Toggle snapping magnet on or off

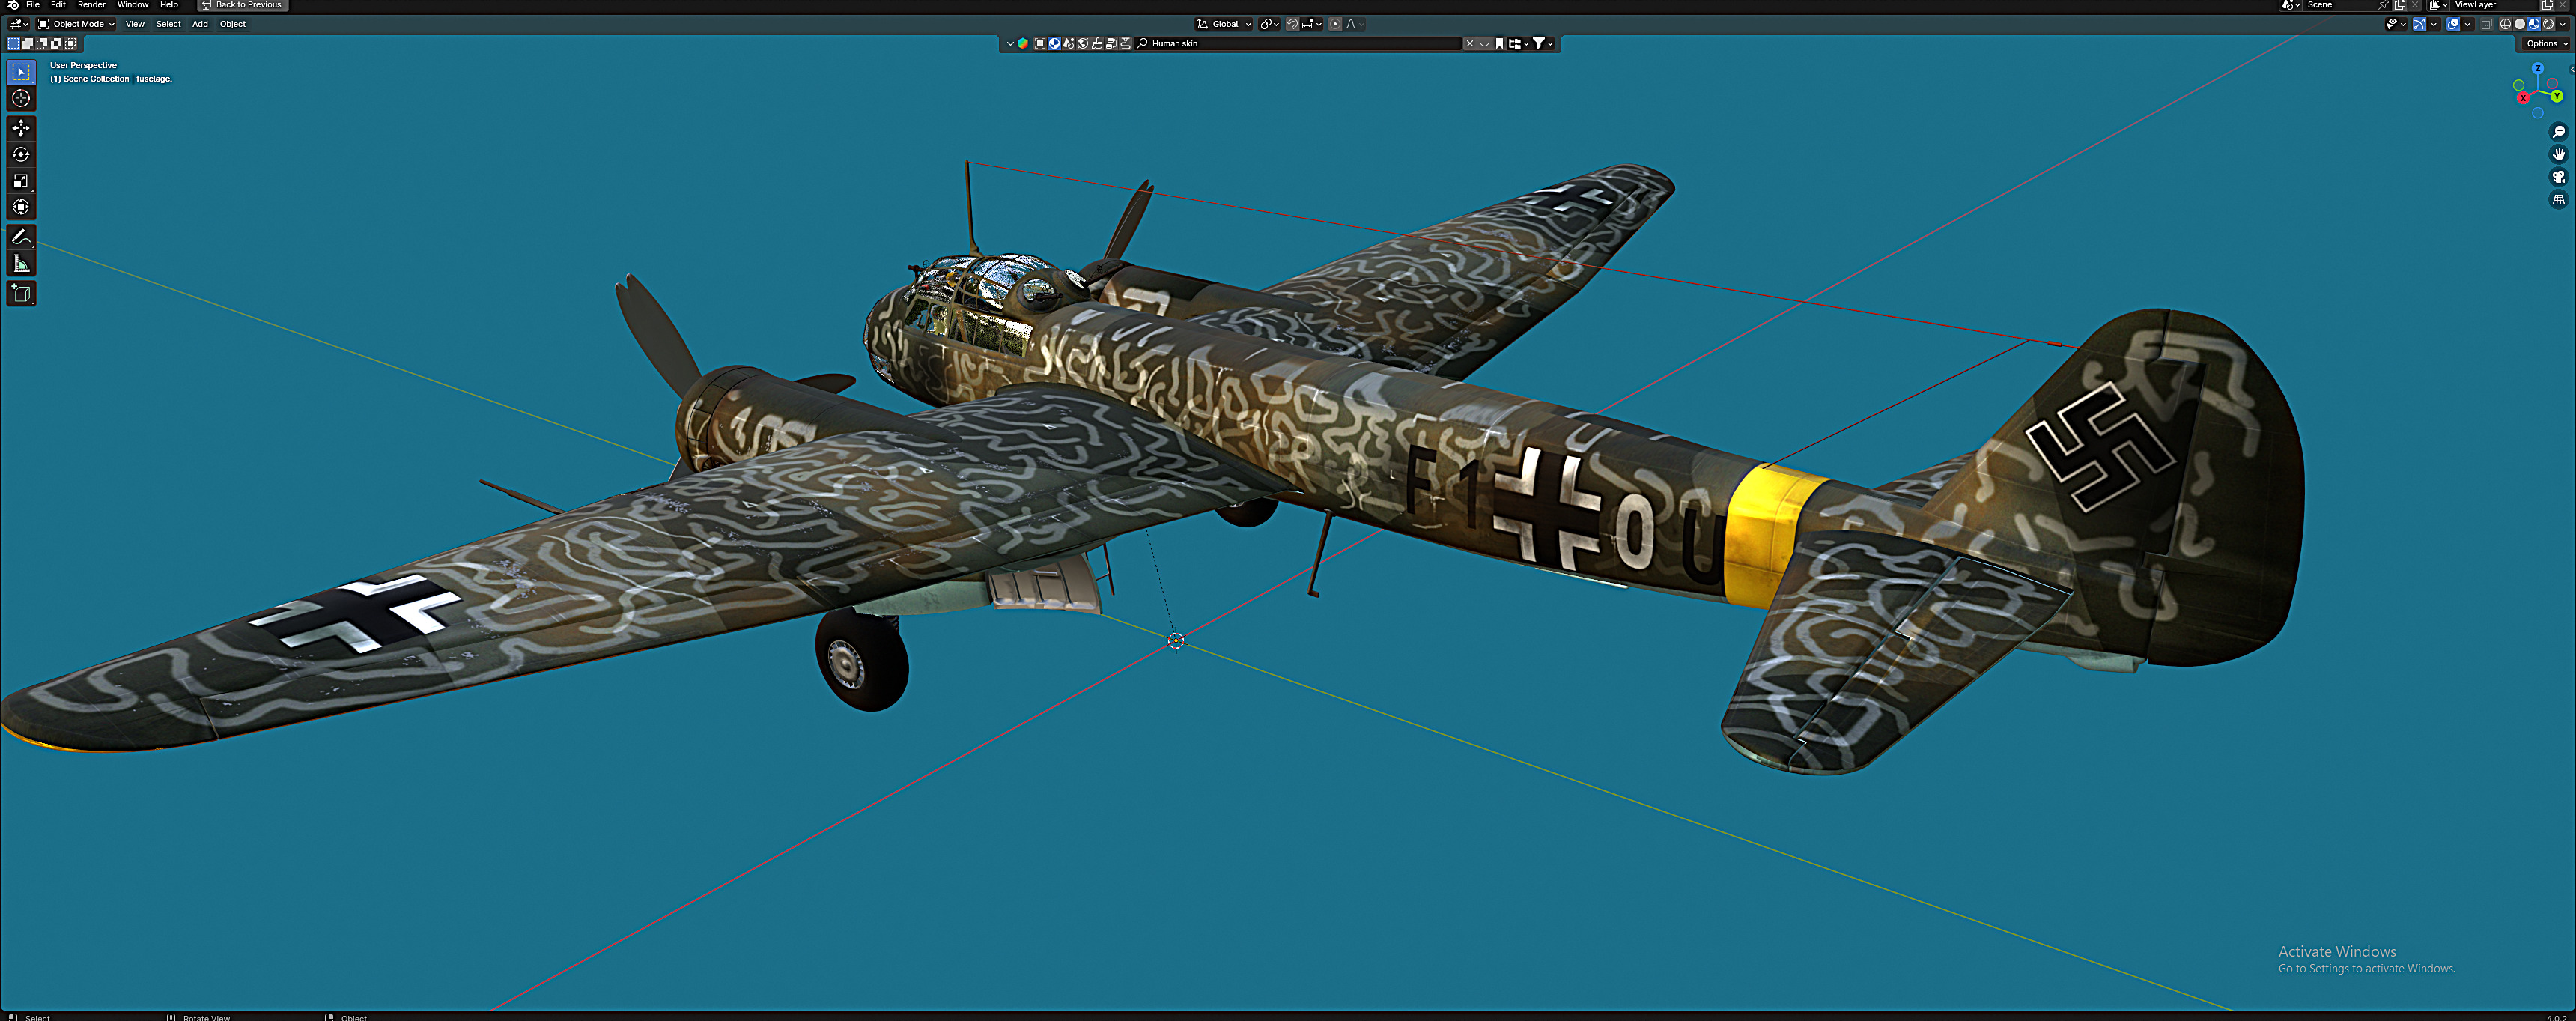click(1293, 24)
